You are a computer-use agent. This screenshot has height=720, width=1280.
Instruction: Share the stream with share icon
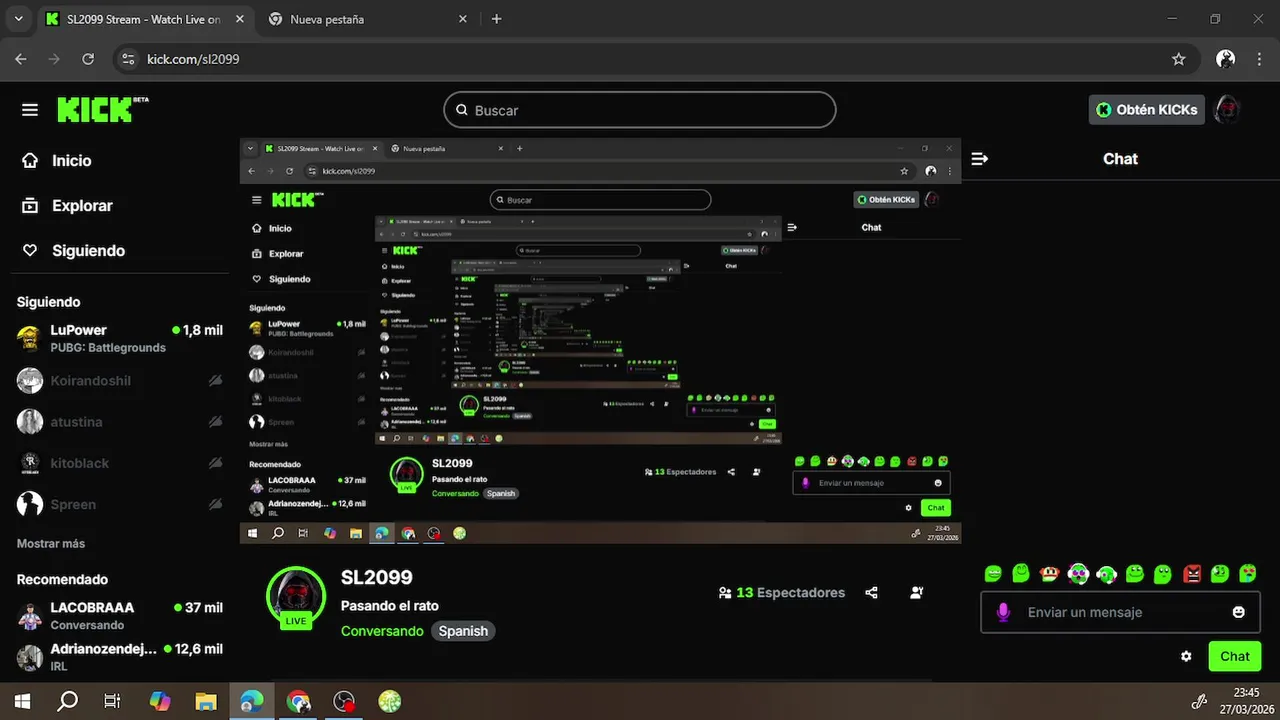click(x=872, y=593)
